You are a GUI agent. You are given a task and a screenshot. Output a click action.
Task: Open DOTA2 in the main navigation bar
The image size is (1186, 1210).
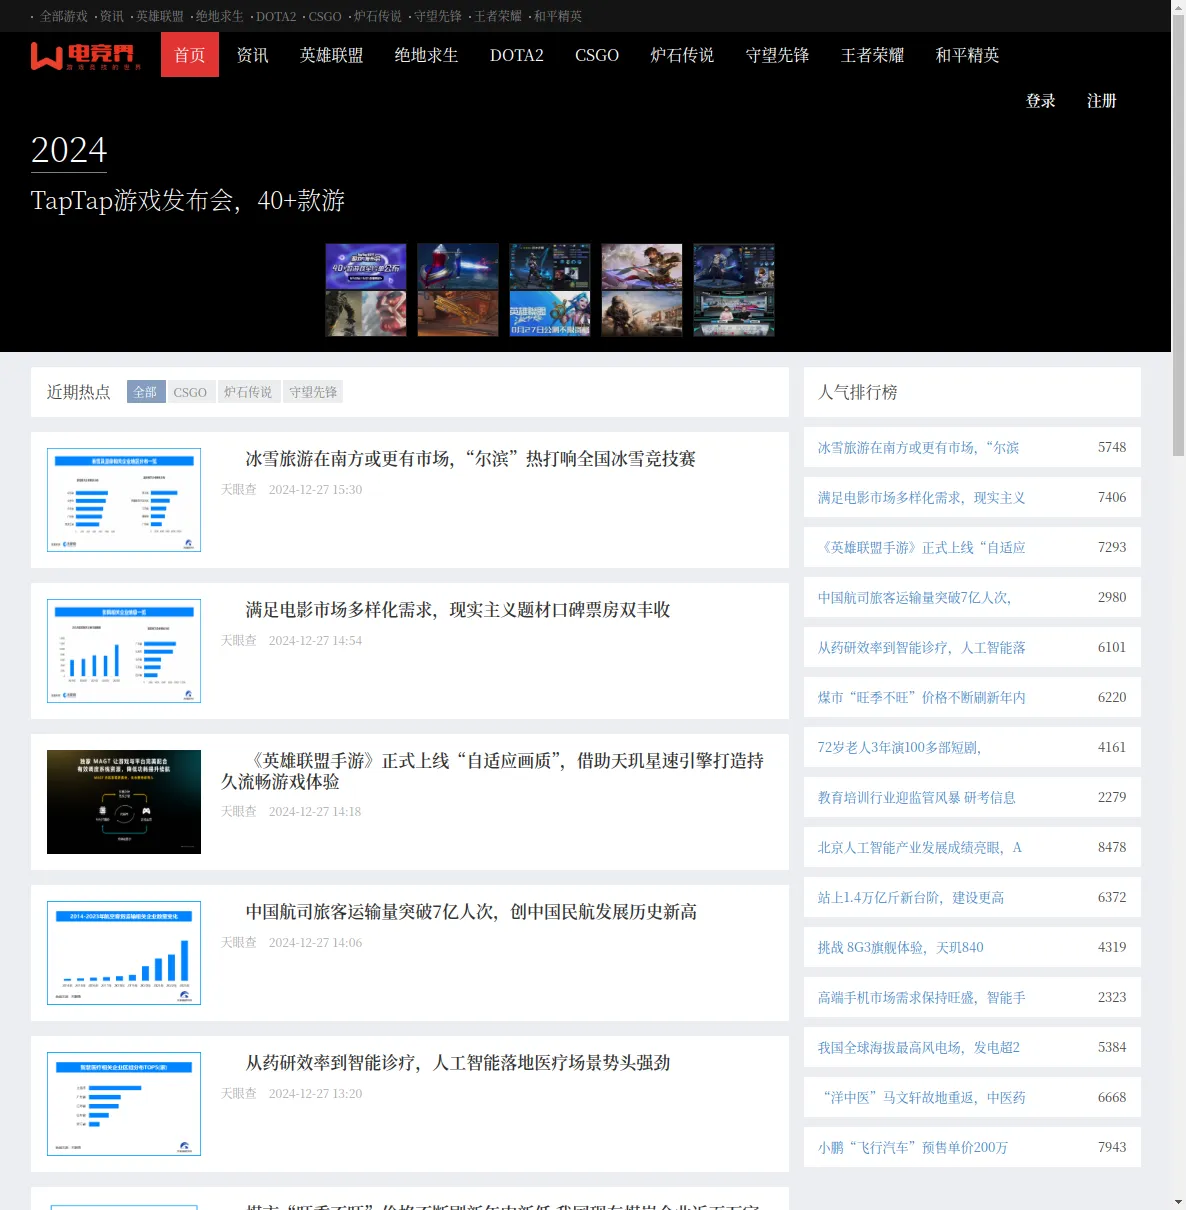517,55
